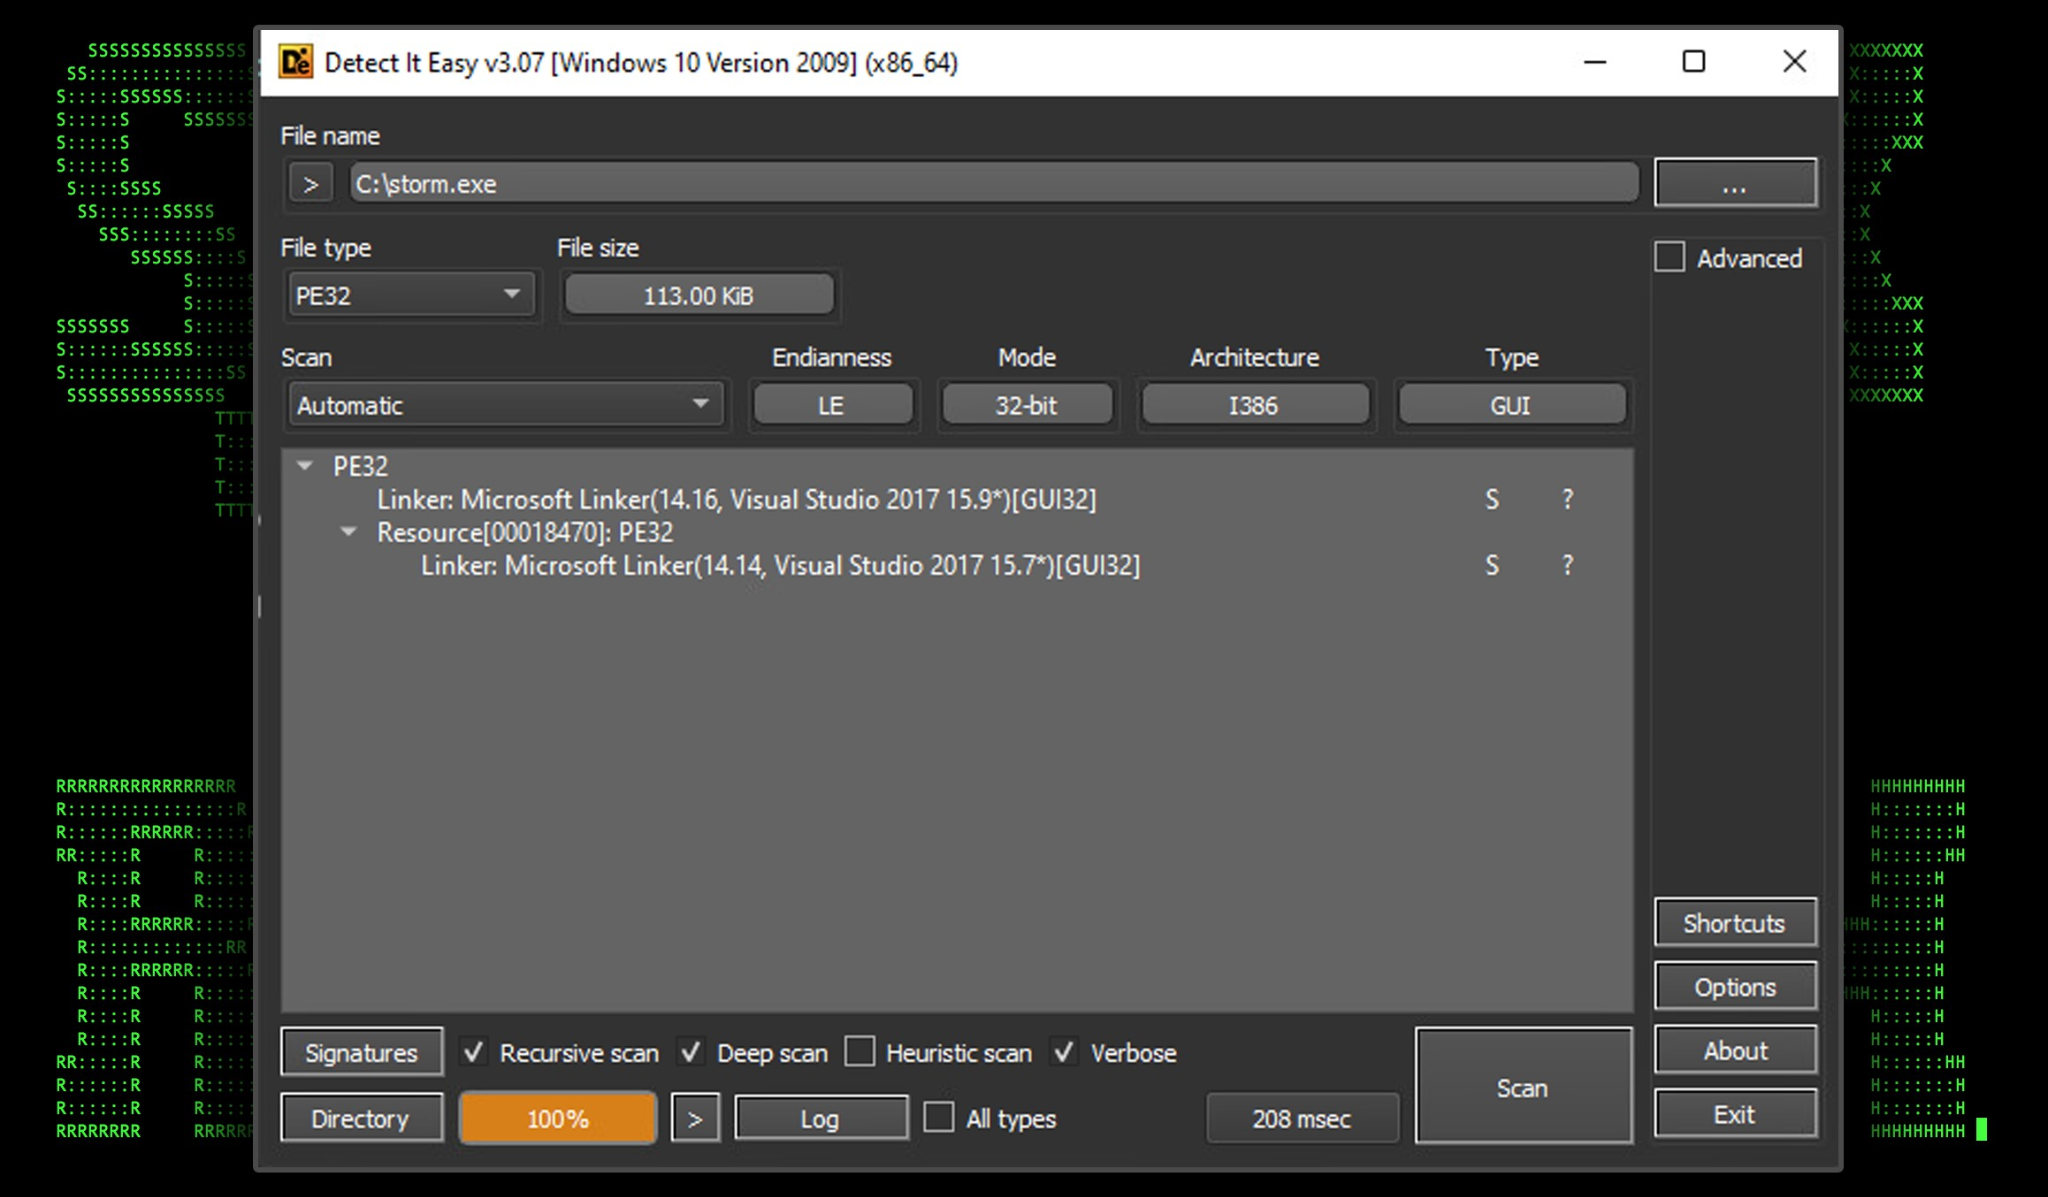Open file browser with the ellipsis button
The height and width of the screenshot is (1197, 2048).
point(1735,184)
